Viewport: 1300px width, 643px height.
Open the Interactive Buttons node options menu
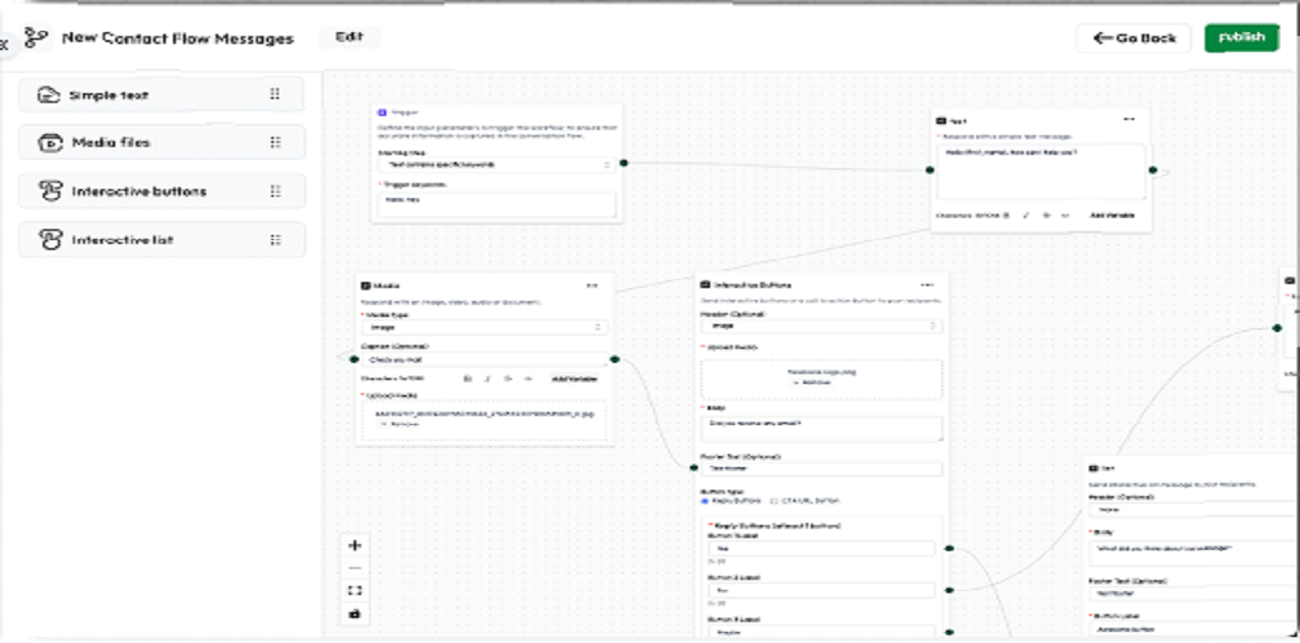coord(927,286)
